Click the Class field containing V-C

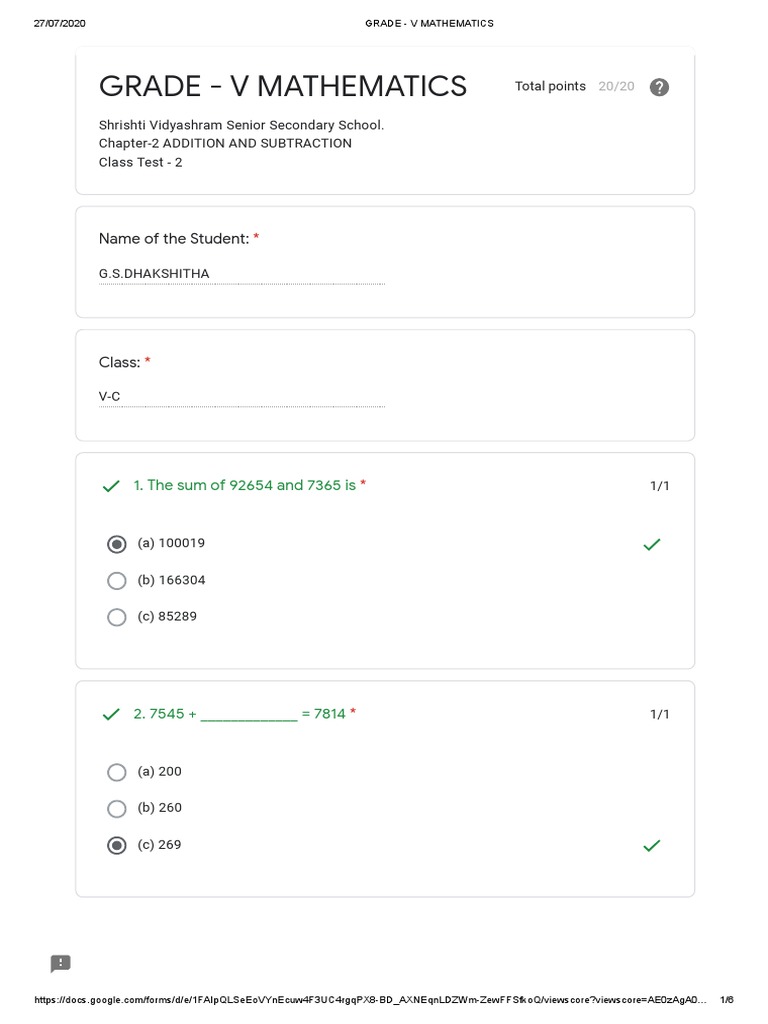(241, 397)
